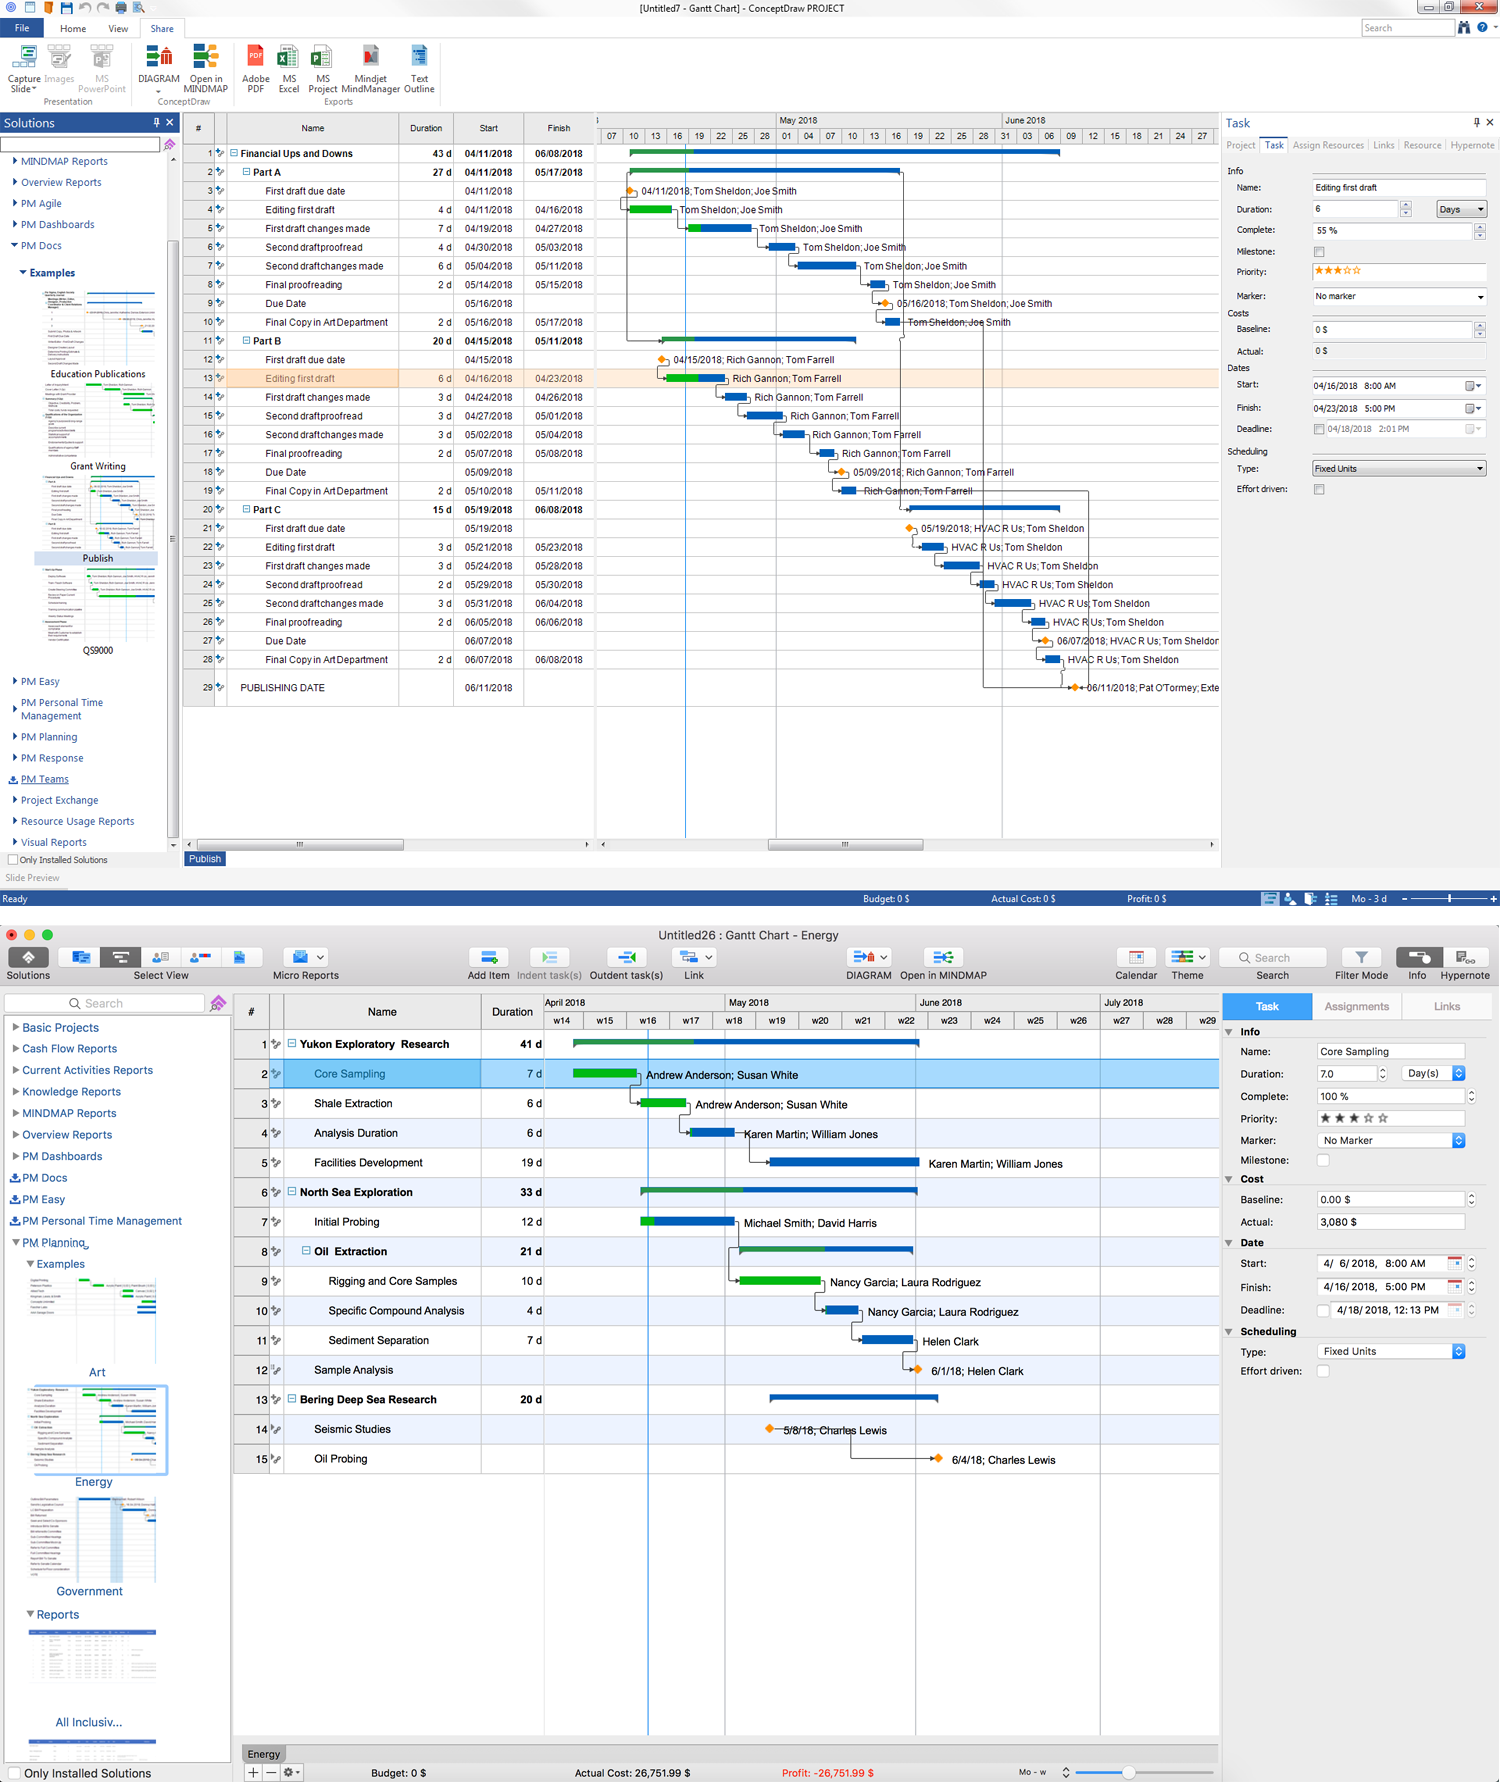The height and width of the screenshot is (1788, 1500).
Task: Click Open in MINDMAP ribbon icon
Action: (205, 68)
